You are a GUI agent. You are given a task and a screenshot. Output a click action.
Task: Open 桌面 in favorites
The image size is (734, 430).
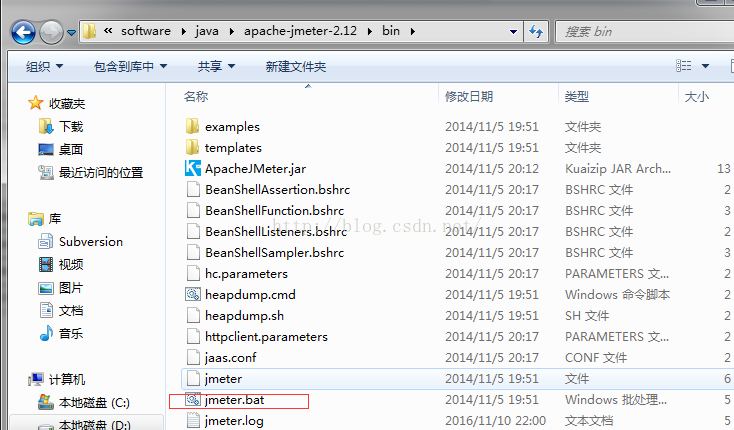(x=60, y=149)
